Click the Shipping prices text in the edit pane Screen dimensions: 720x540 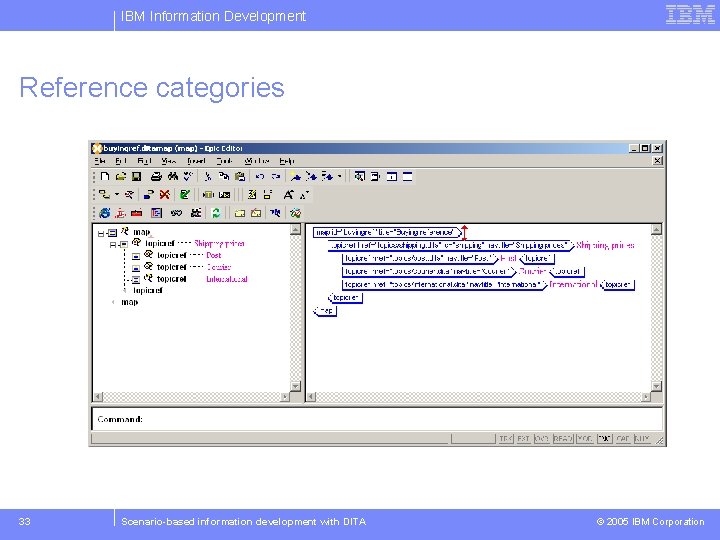(605, 245)
